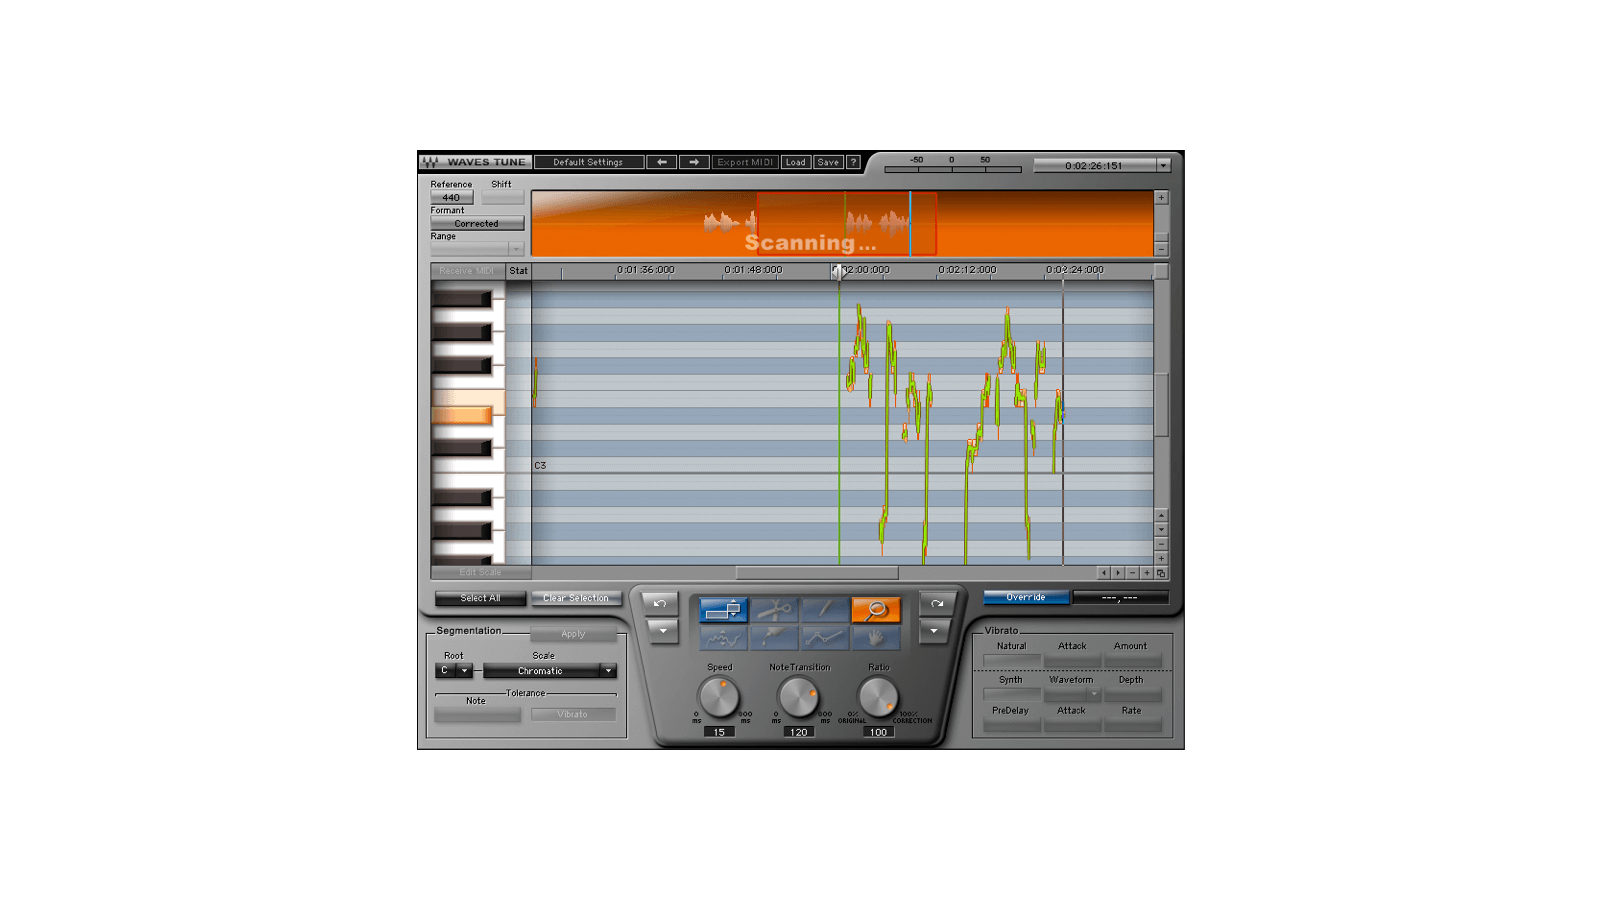
Task: Zoom in vertically on pitch grid
Action: click(x=1161, y=558)
